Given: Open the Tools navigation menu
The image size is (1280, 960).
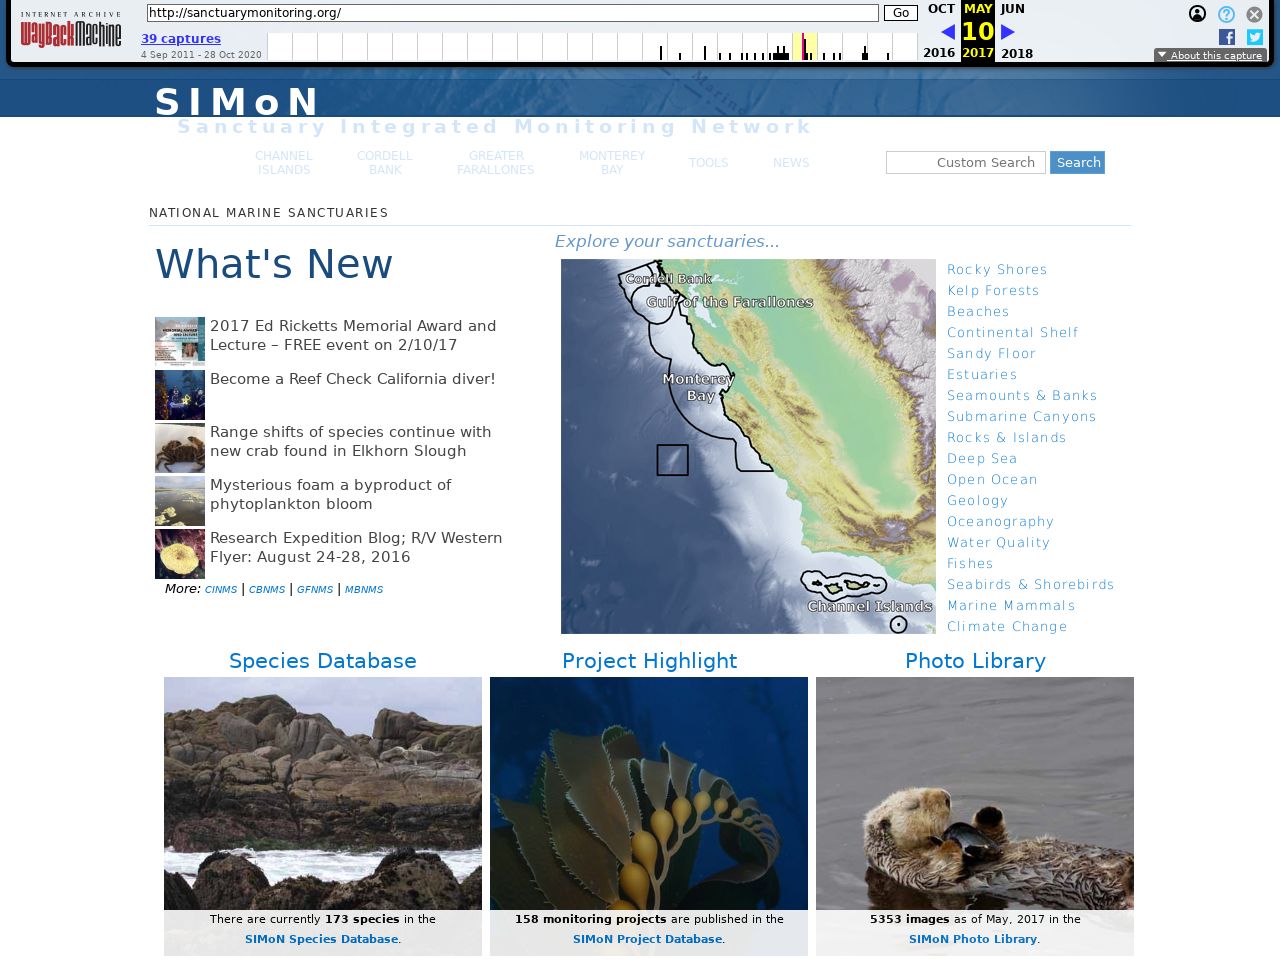Looking at the screenshot, I should [708, 163].
